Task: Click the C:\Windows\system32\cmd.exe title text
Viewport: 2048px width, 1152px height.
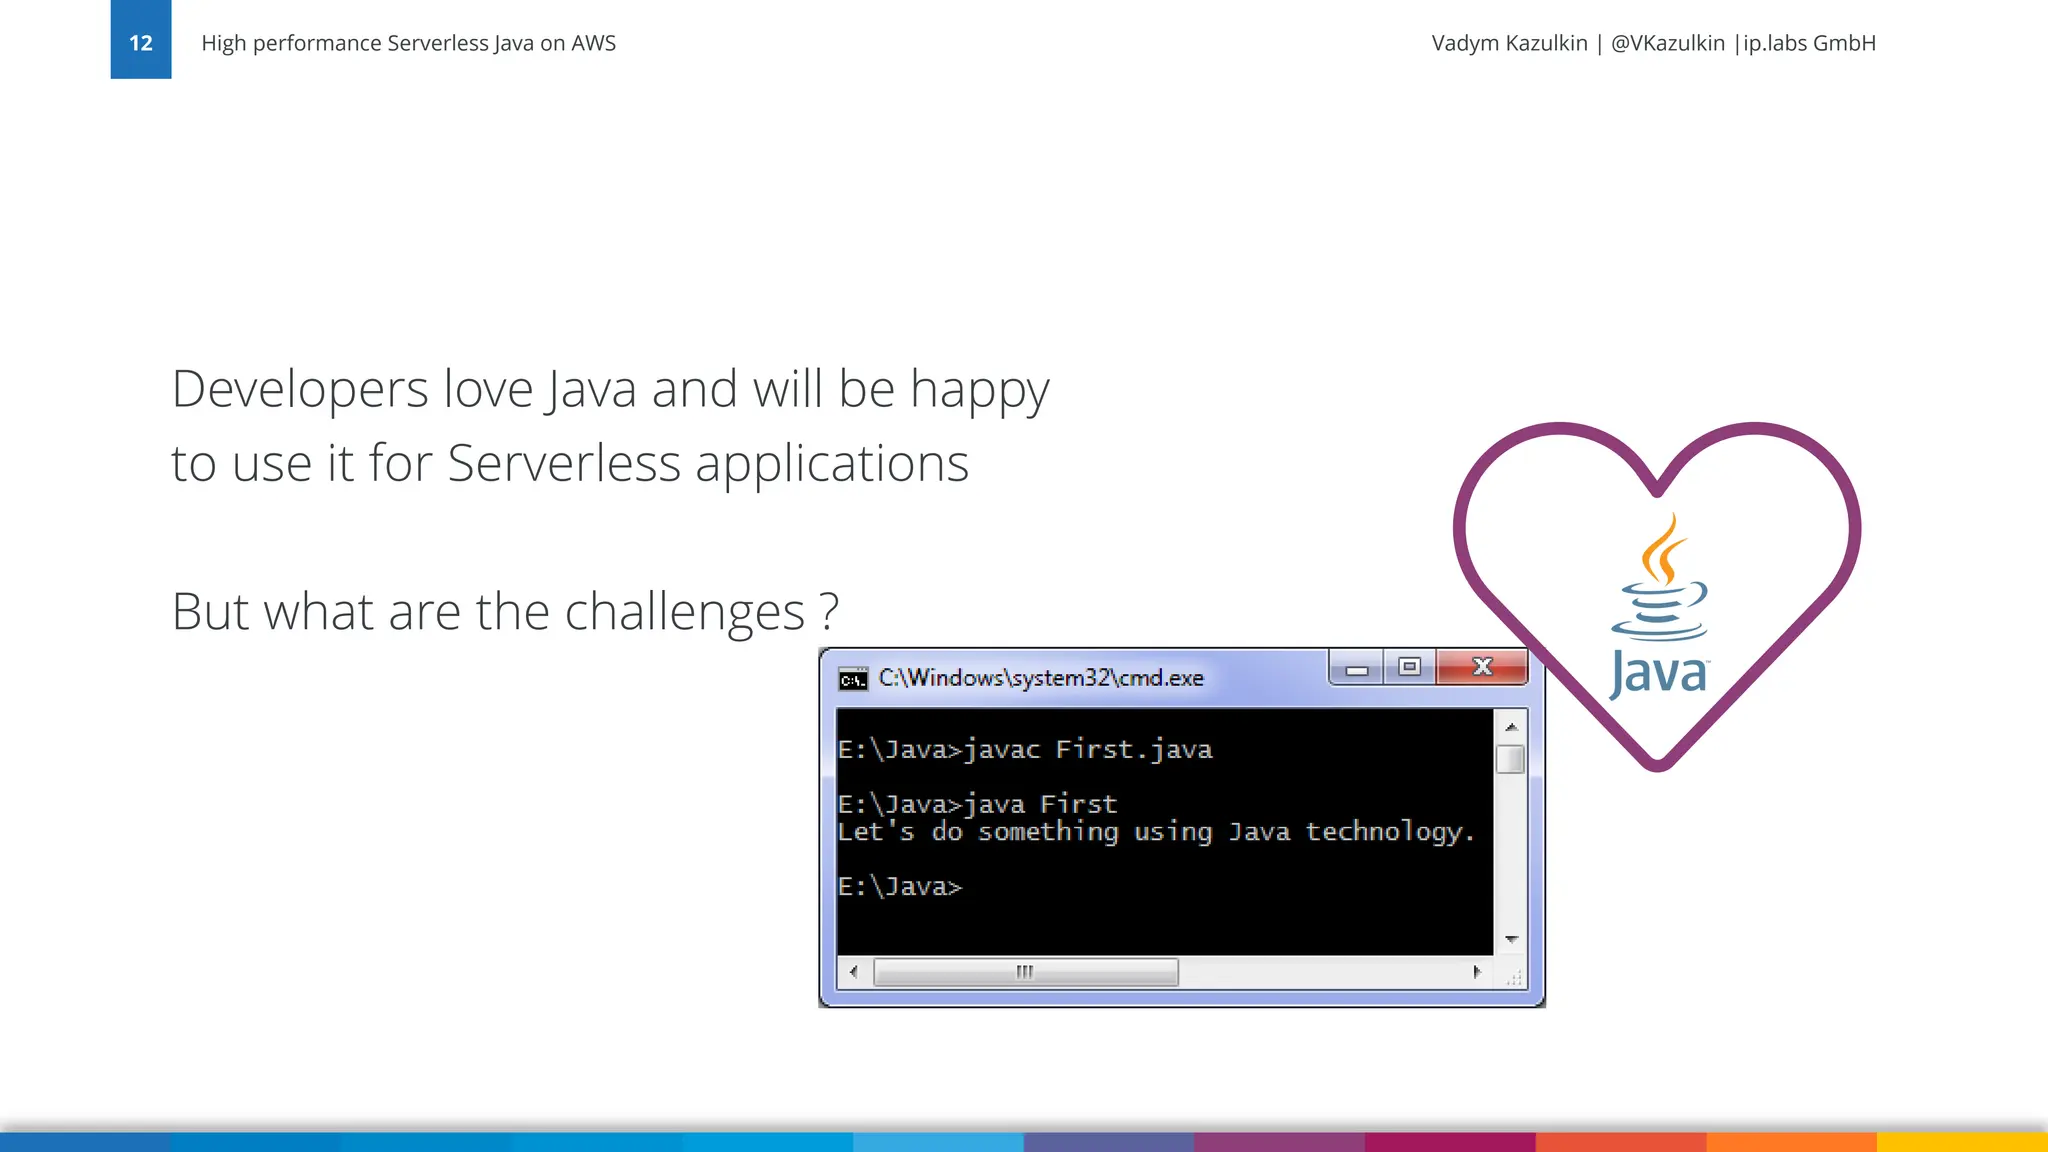Action: point(1040,678)
